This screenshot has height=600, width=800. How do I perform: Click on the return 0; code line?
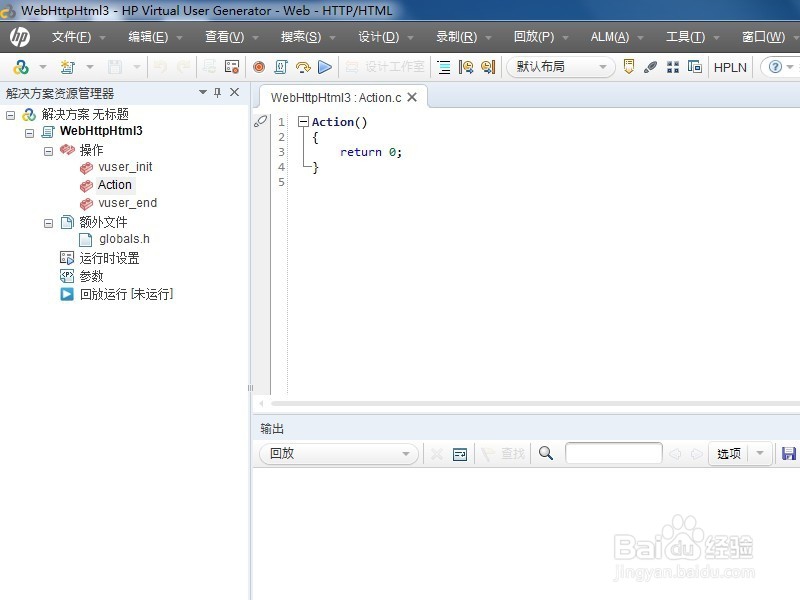tap(371, 152)
